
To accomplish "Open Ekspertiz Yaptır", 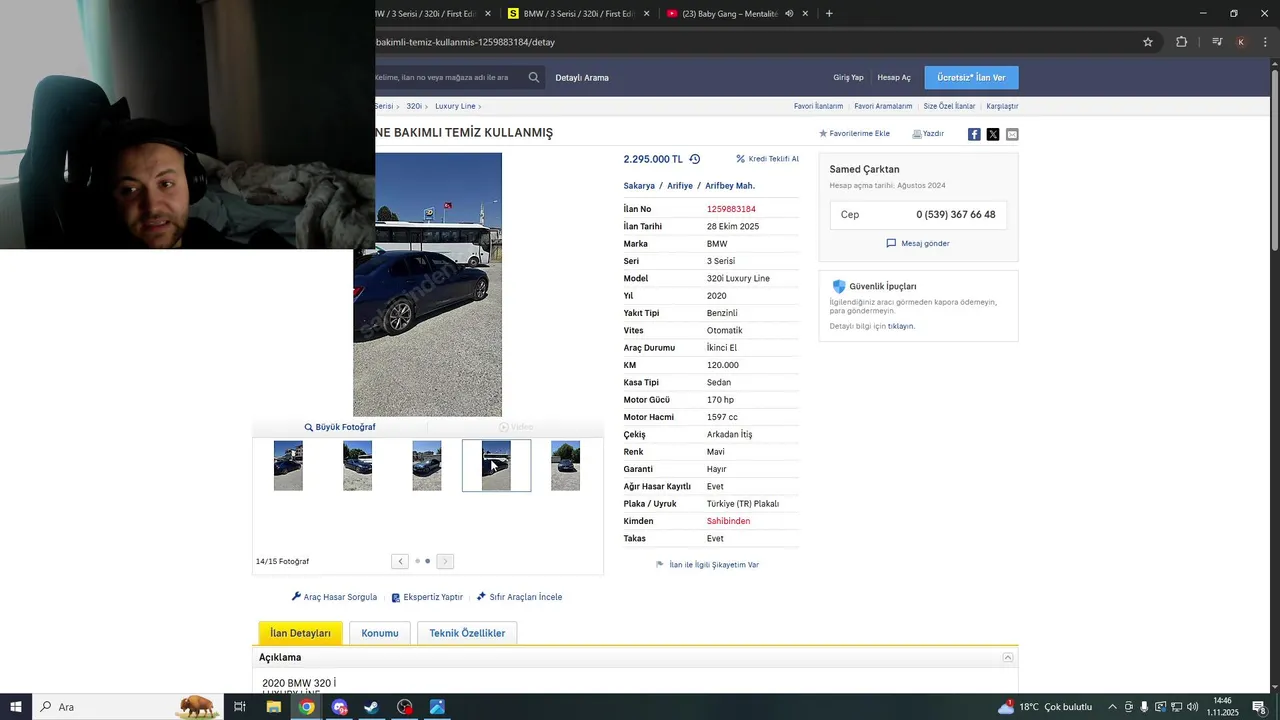I will (x=427, y=597).
